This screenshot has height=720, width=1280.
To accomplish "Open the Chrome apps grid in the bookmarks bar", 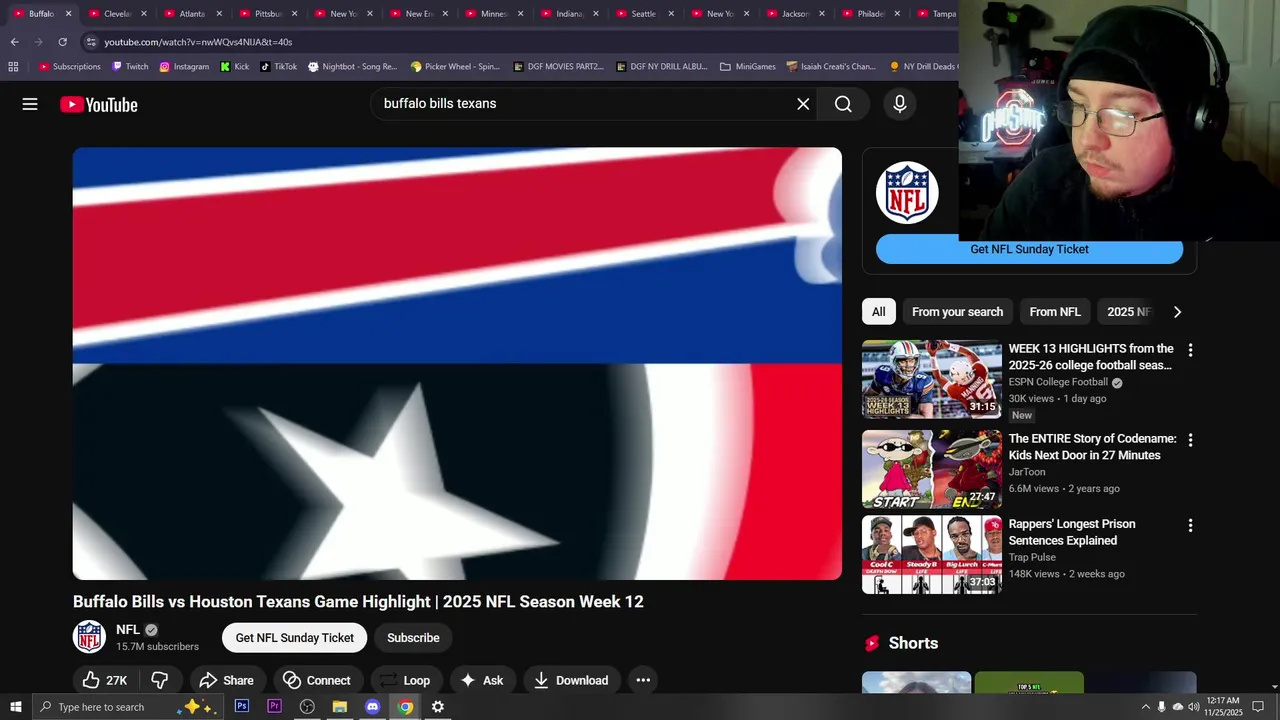I will (x=13, y=67).
